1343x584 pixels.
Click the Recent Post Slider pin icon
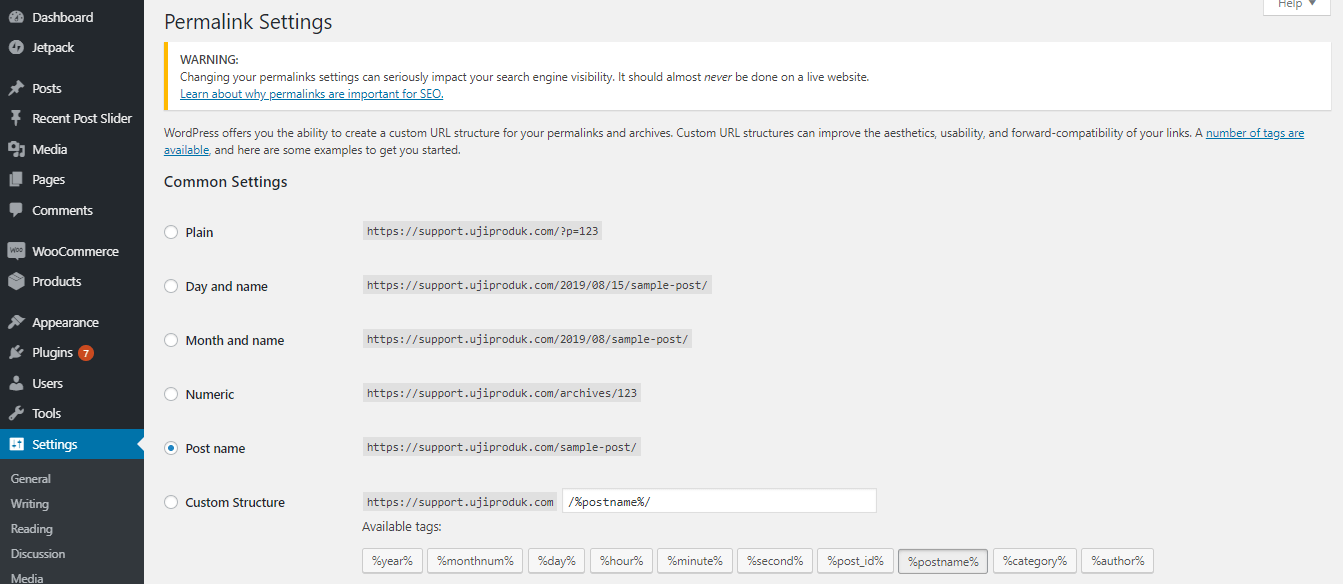click(x=16, y=118)
